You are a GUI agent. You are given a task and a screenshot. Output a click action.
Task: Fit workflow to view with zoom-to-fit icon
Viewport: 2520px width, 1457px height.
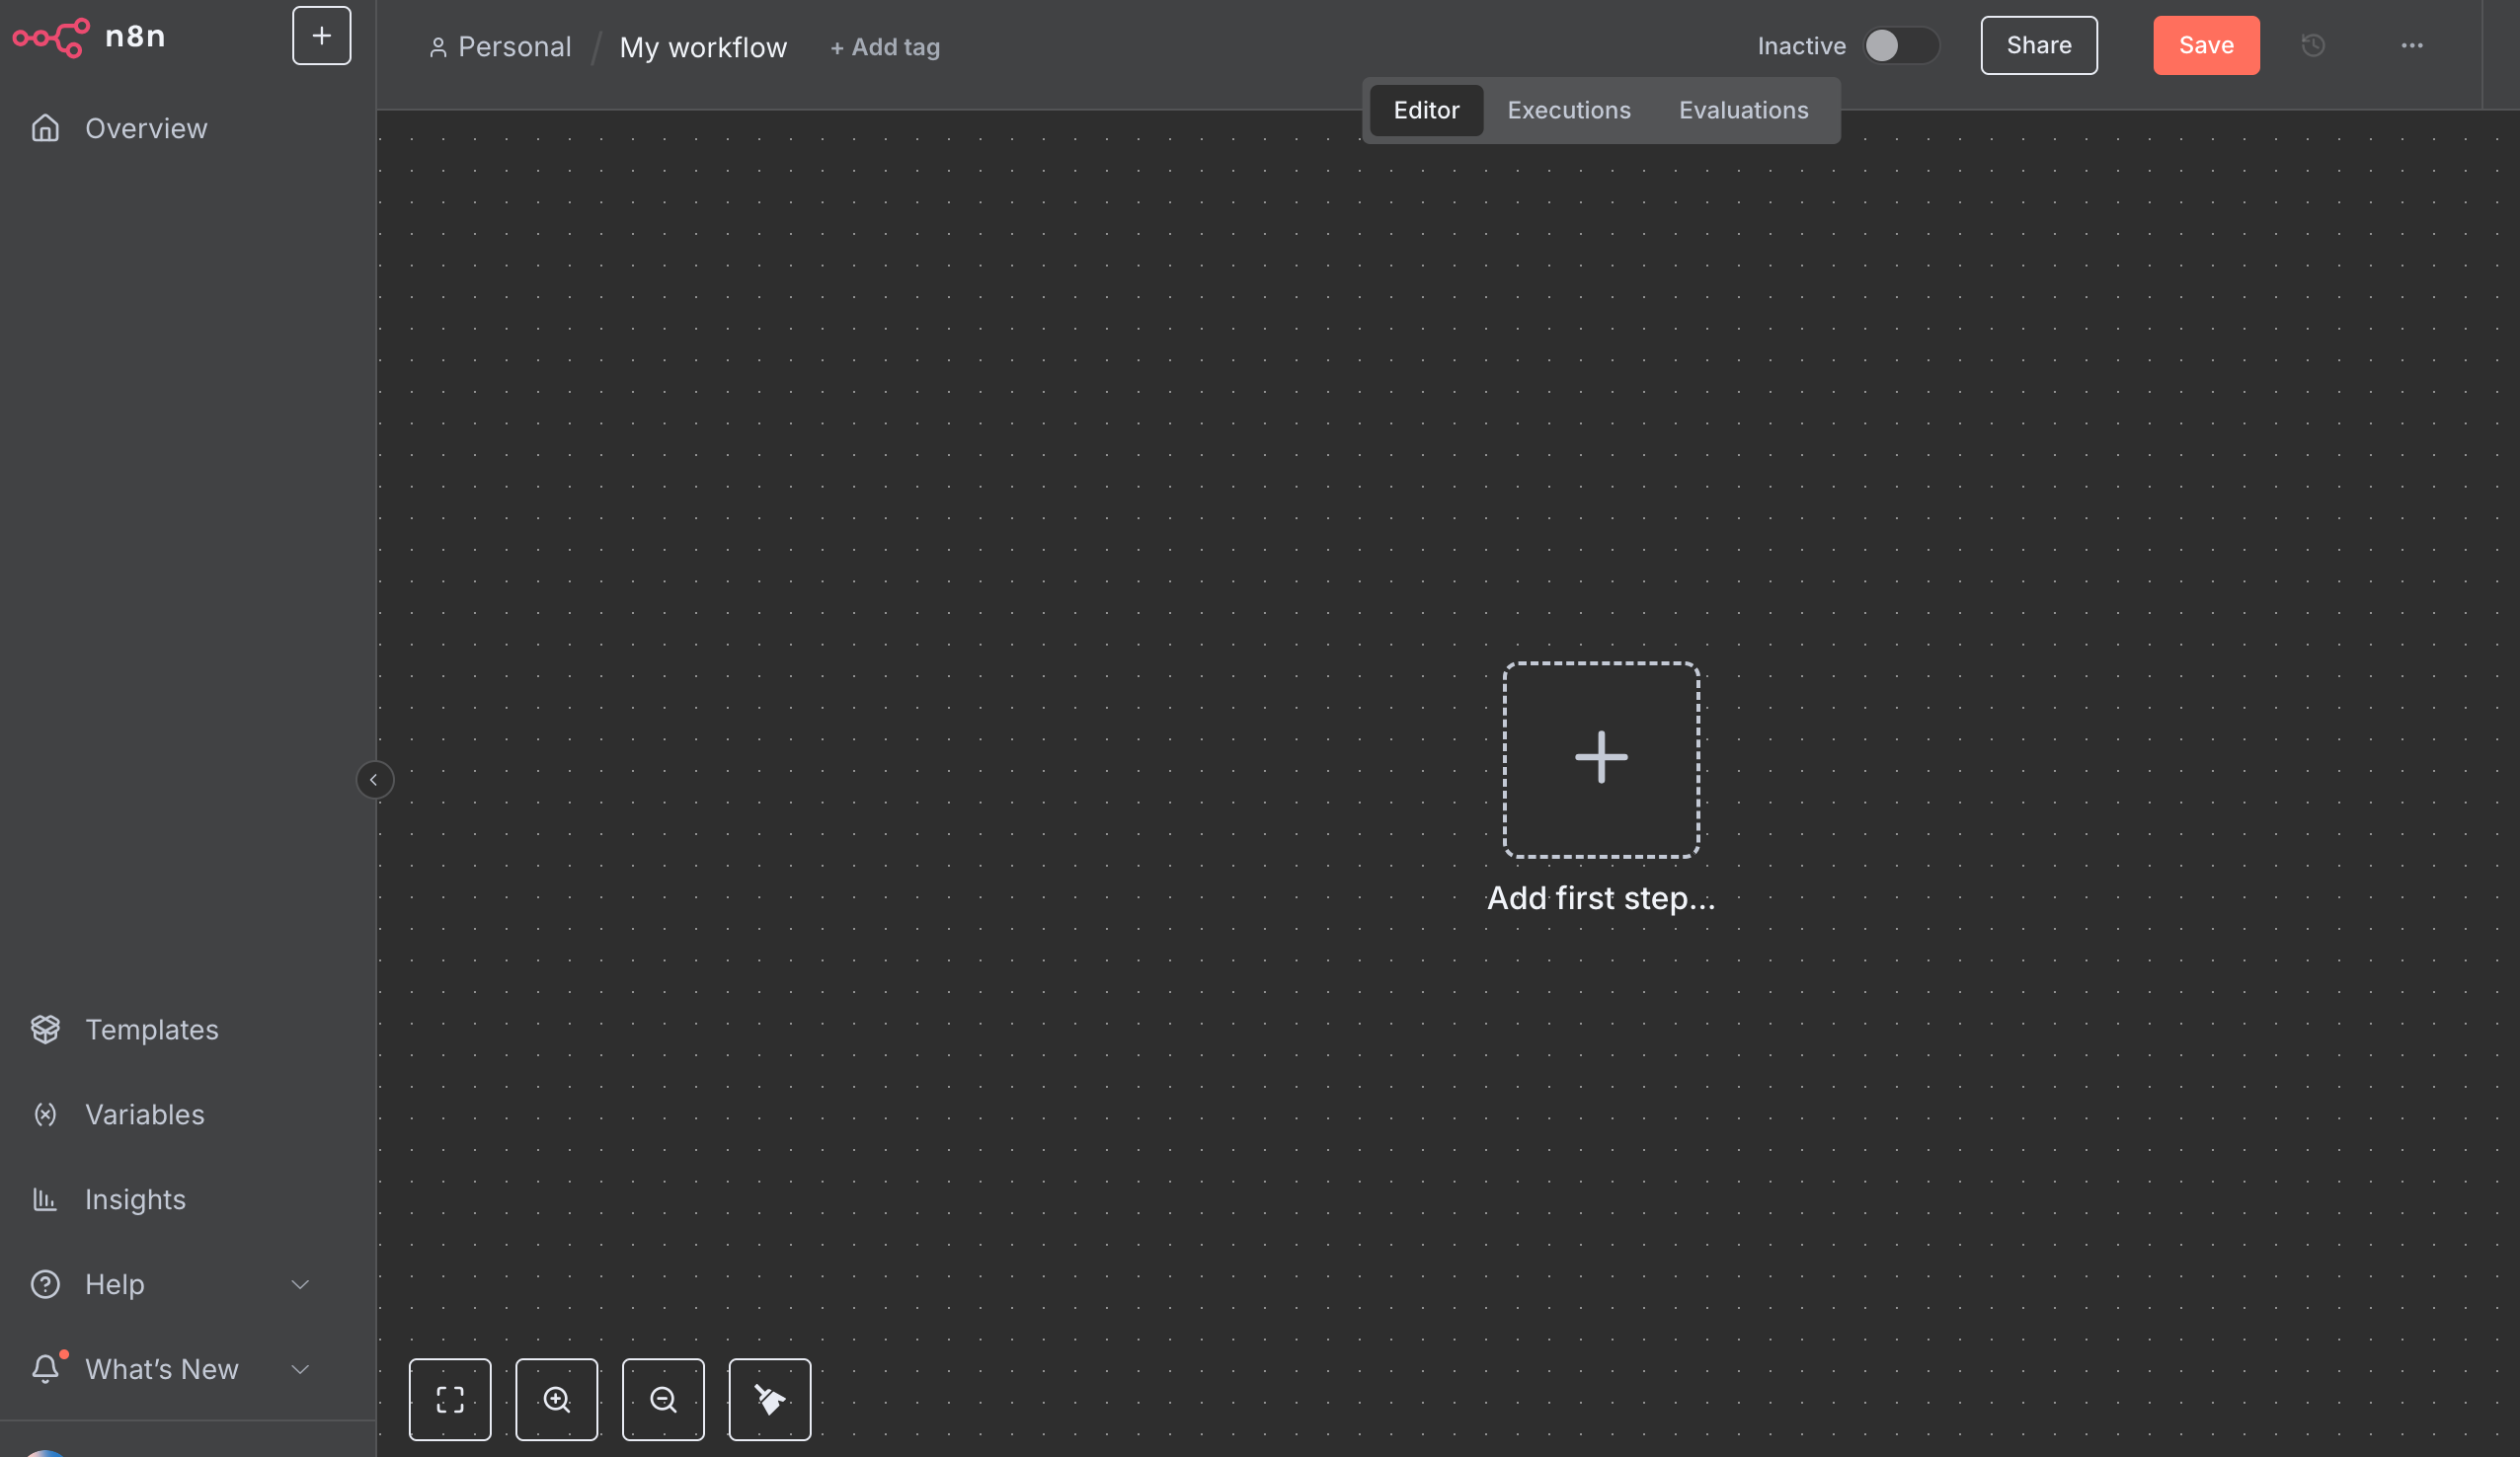click(x=450, y=1399)
